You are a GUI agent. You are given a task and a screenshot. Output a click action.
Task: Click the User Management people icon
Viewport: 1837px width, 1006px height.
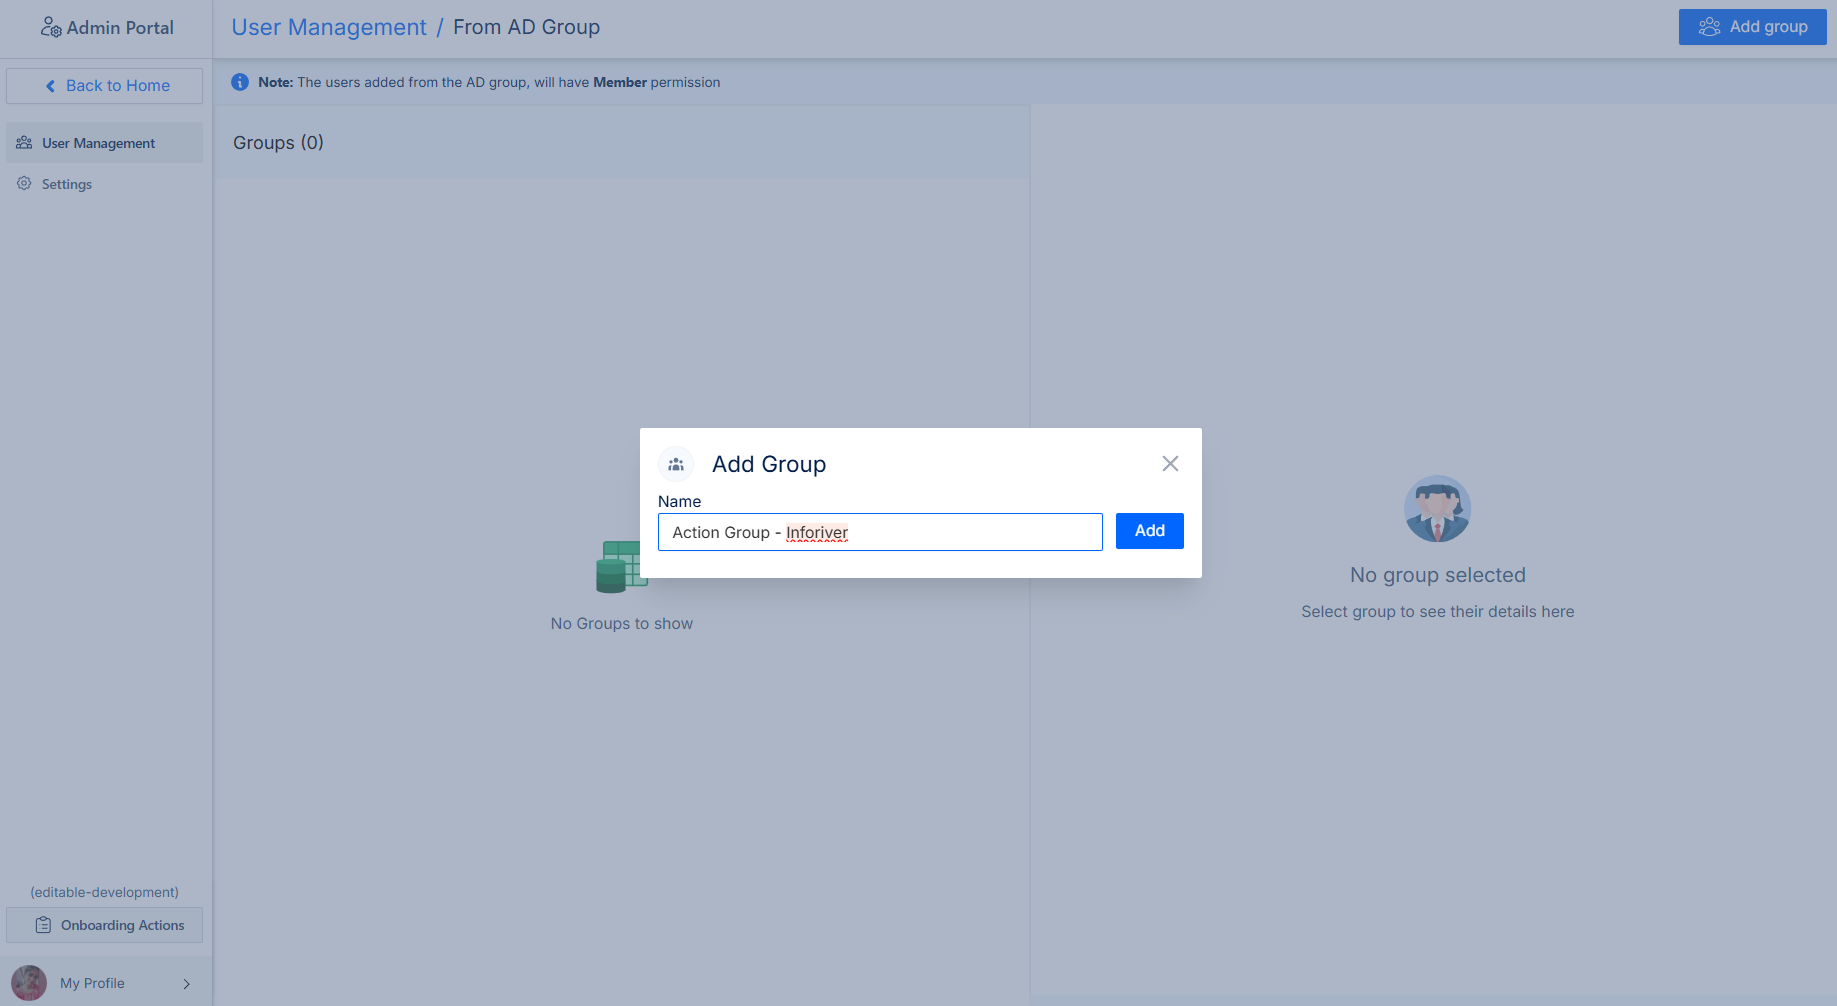(24, 143)
